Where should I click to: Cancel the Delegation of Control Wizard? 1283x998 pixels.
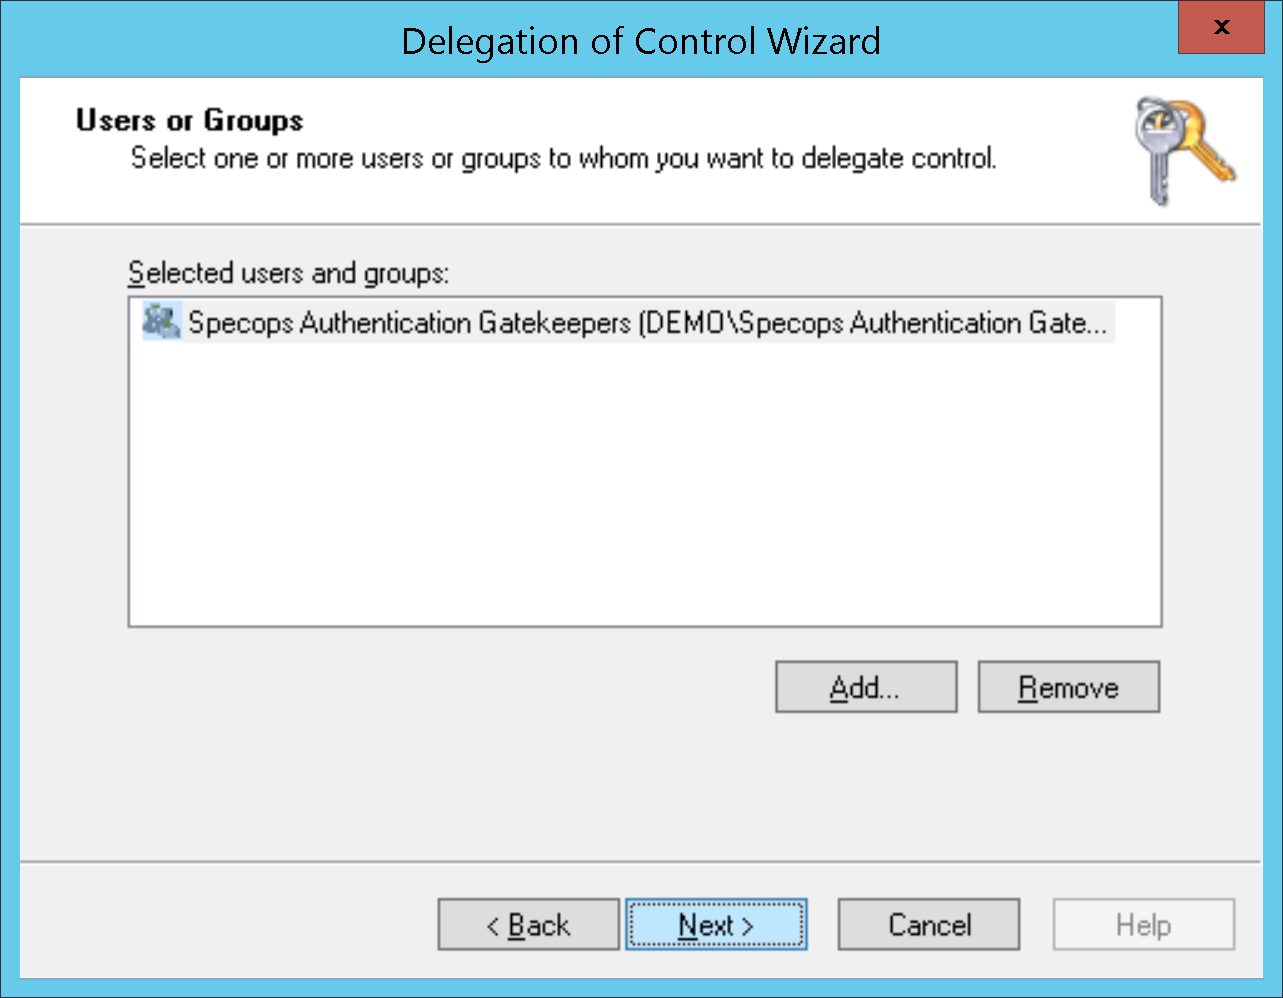click(x=929, y=925)
